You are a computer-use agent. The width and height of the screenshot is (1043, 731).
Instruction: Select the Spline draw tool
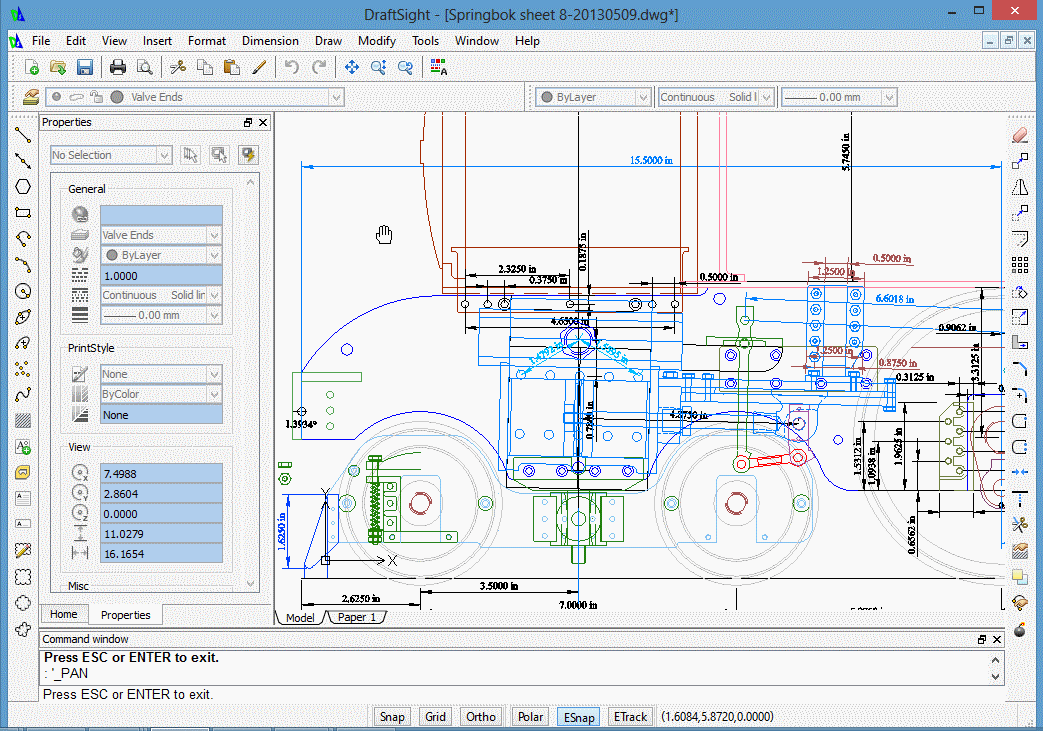click(23, 395)
